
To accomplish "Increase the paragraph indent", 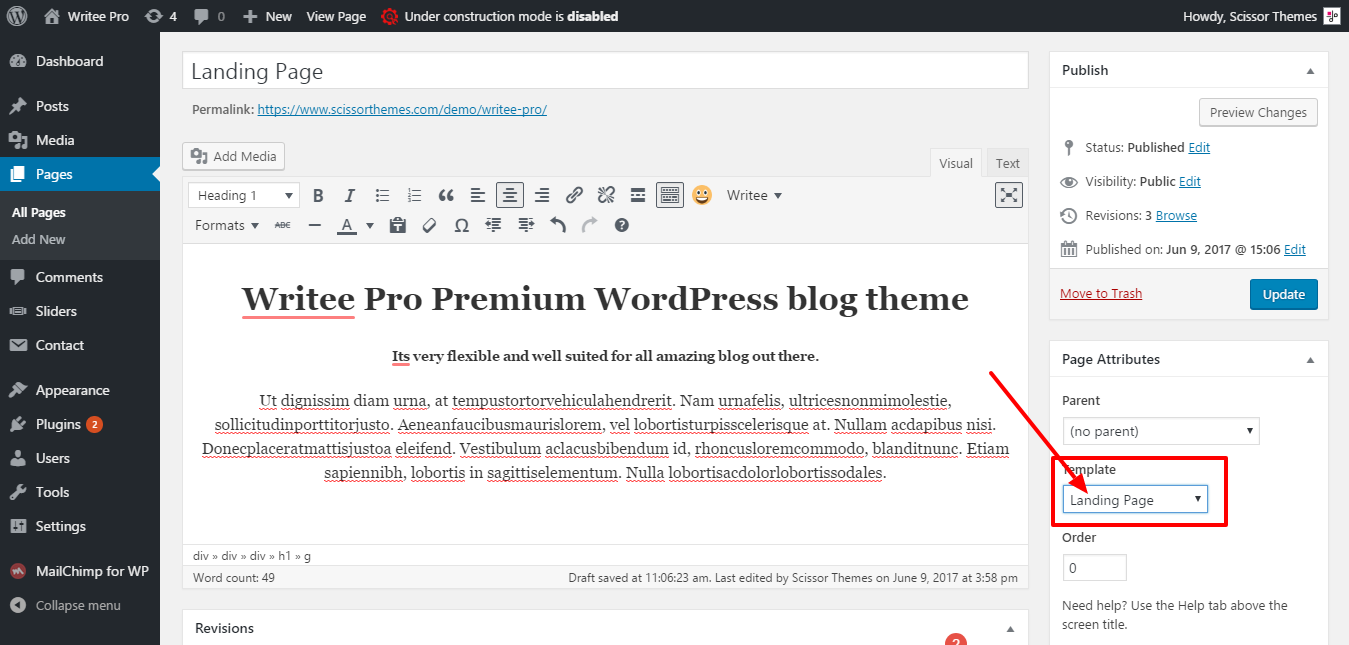I will (526, 225).
